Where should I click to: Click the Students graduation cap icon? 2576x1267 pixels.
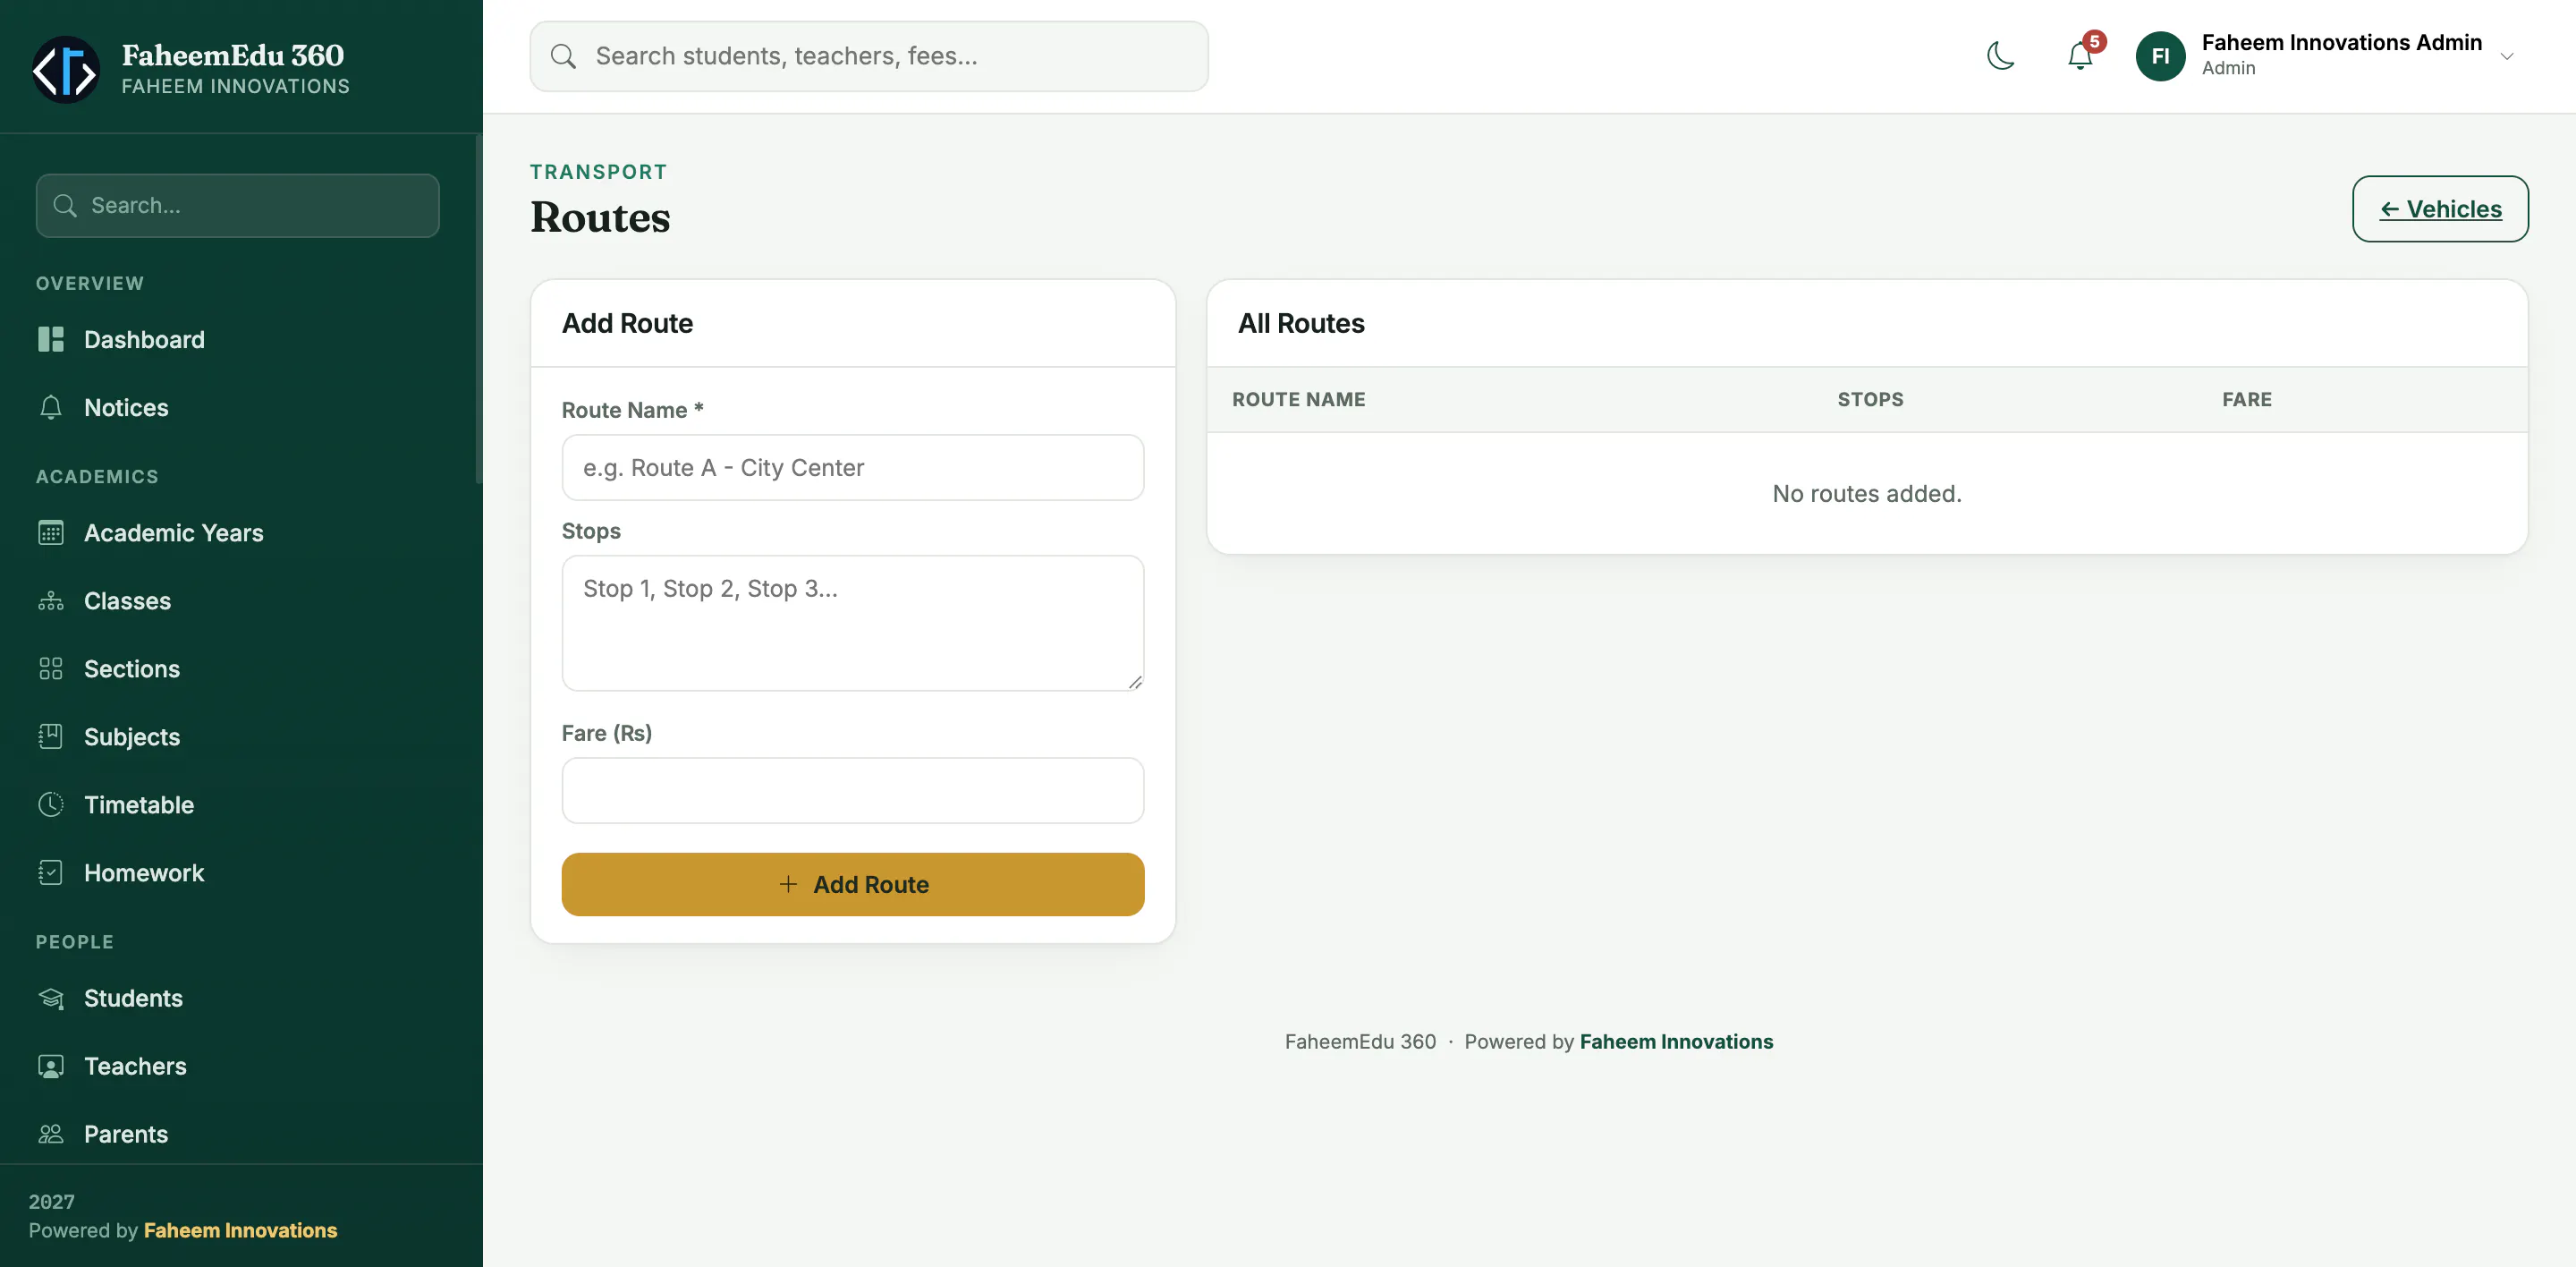click(51, 998)
